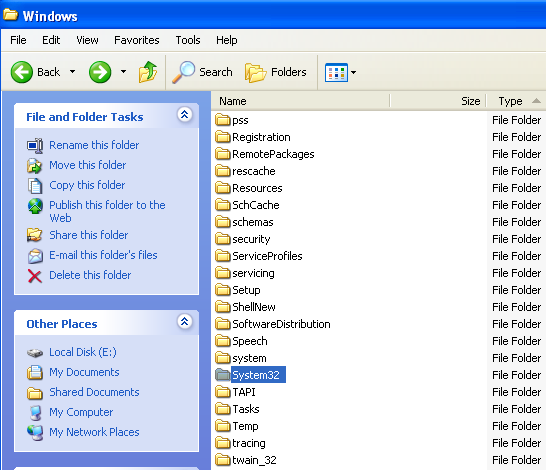
Task: Select the Temp folder icon
Action: point(222,425)
